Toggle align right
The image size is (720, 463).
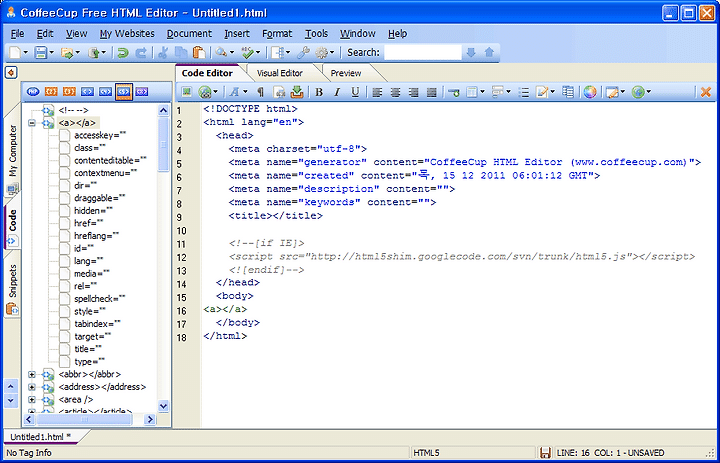414,92
